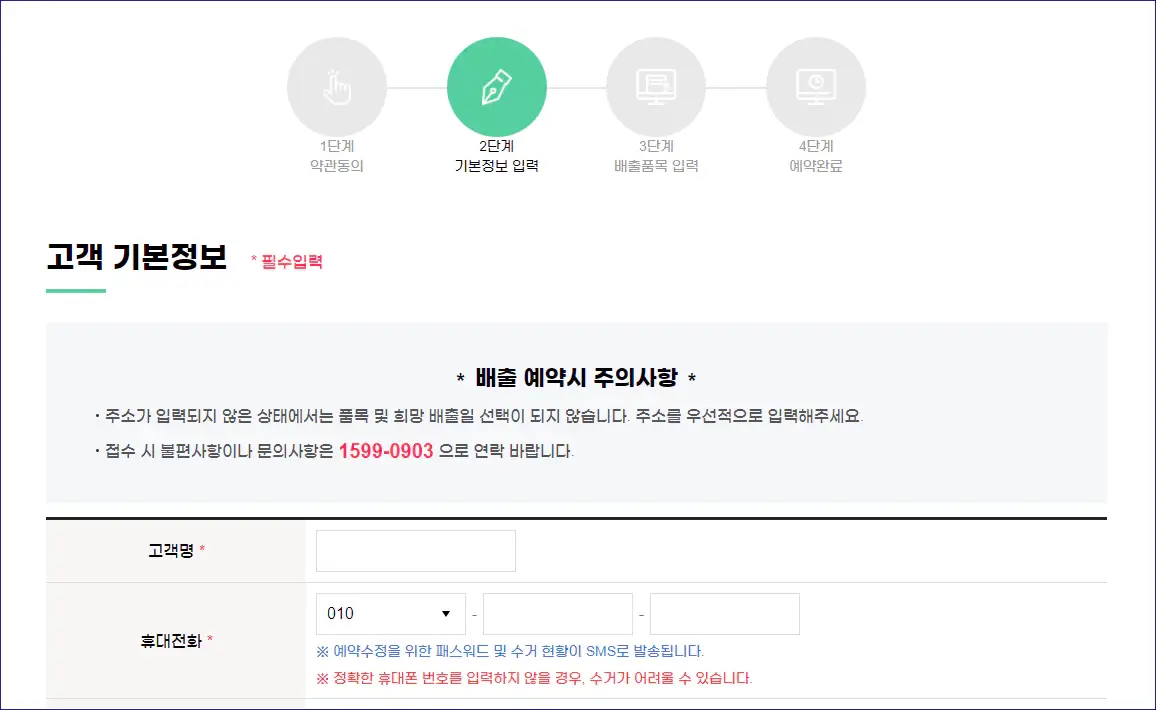Expand the mobile carrier prefix selector
The image size is (1156, 710).
[x=390, y=613]
